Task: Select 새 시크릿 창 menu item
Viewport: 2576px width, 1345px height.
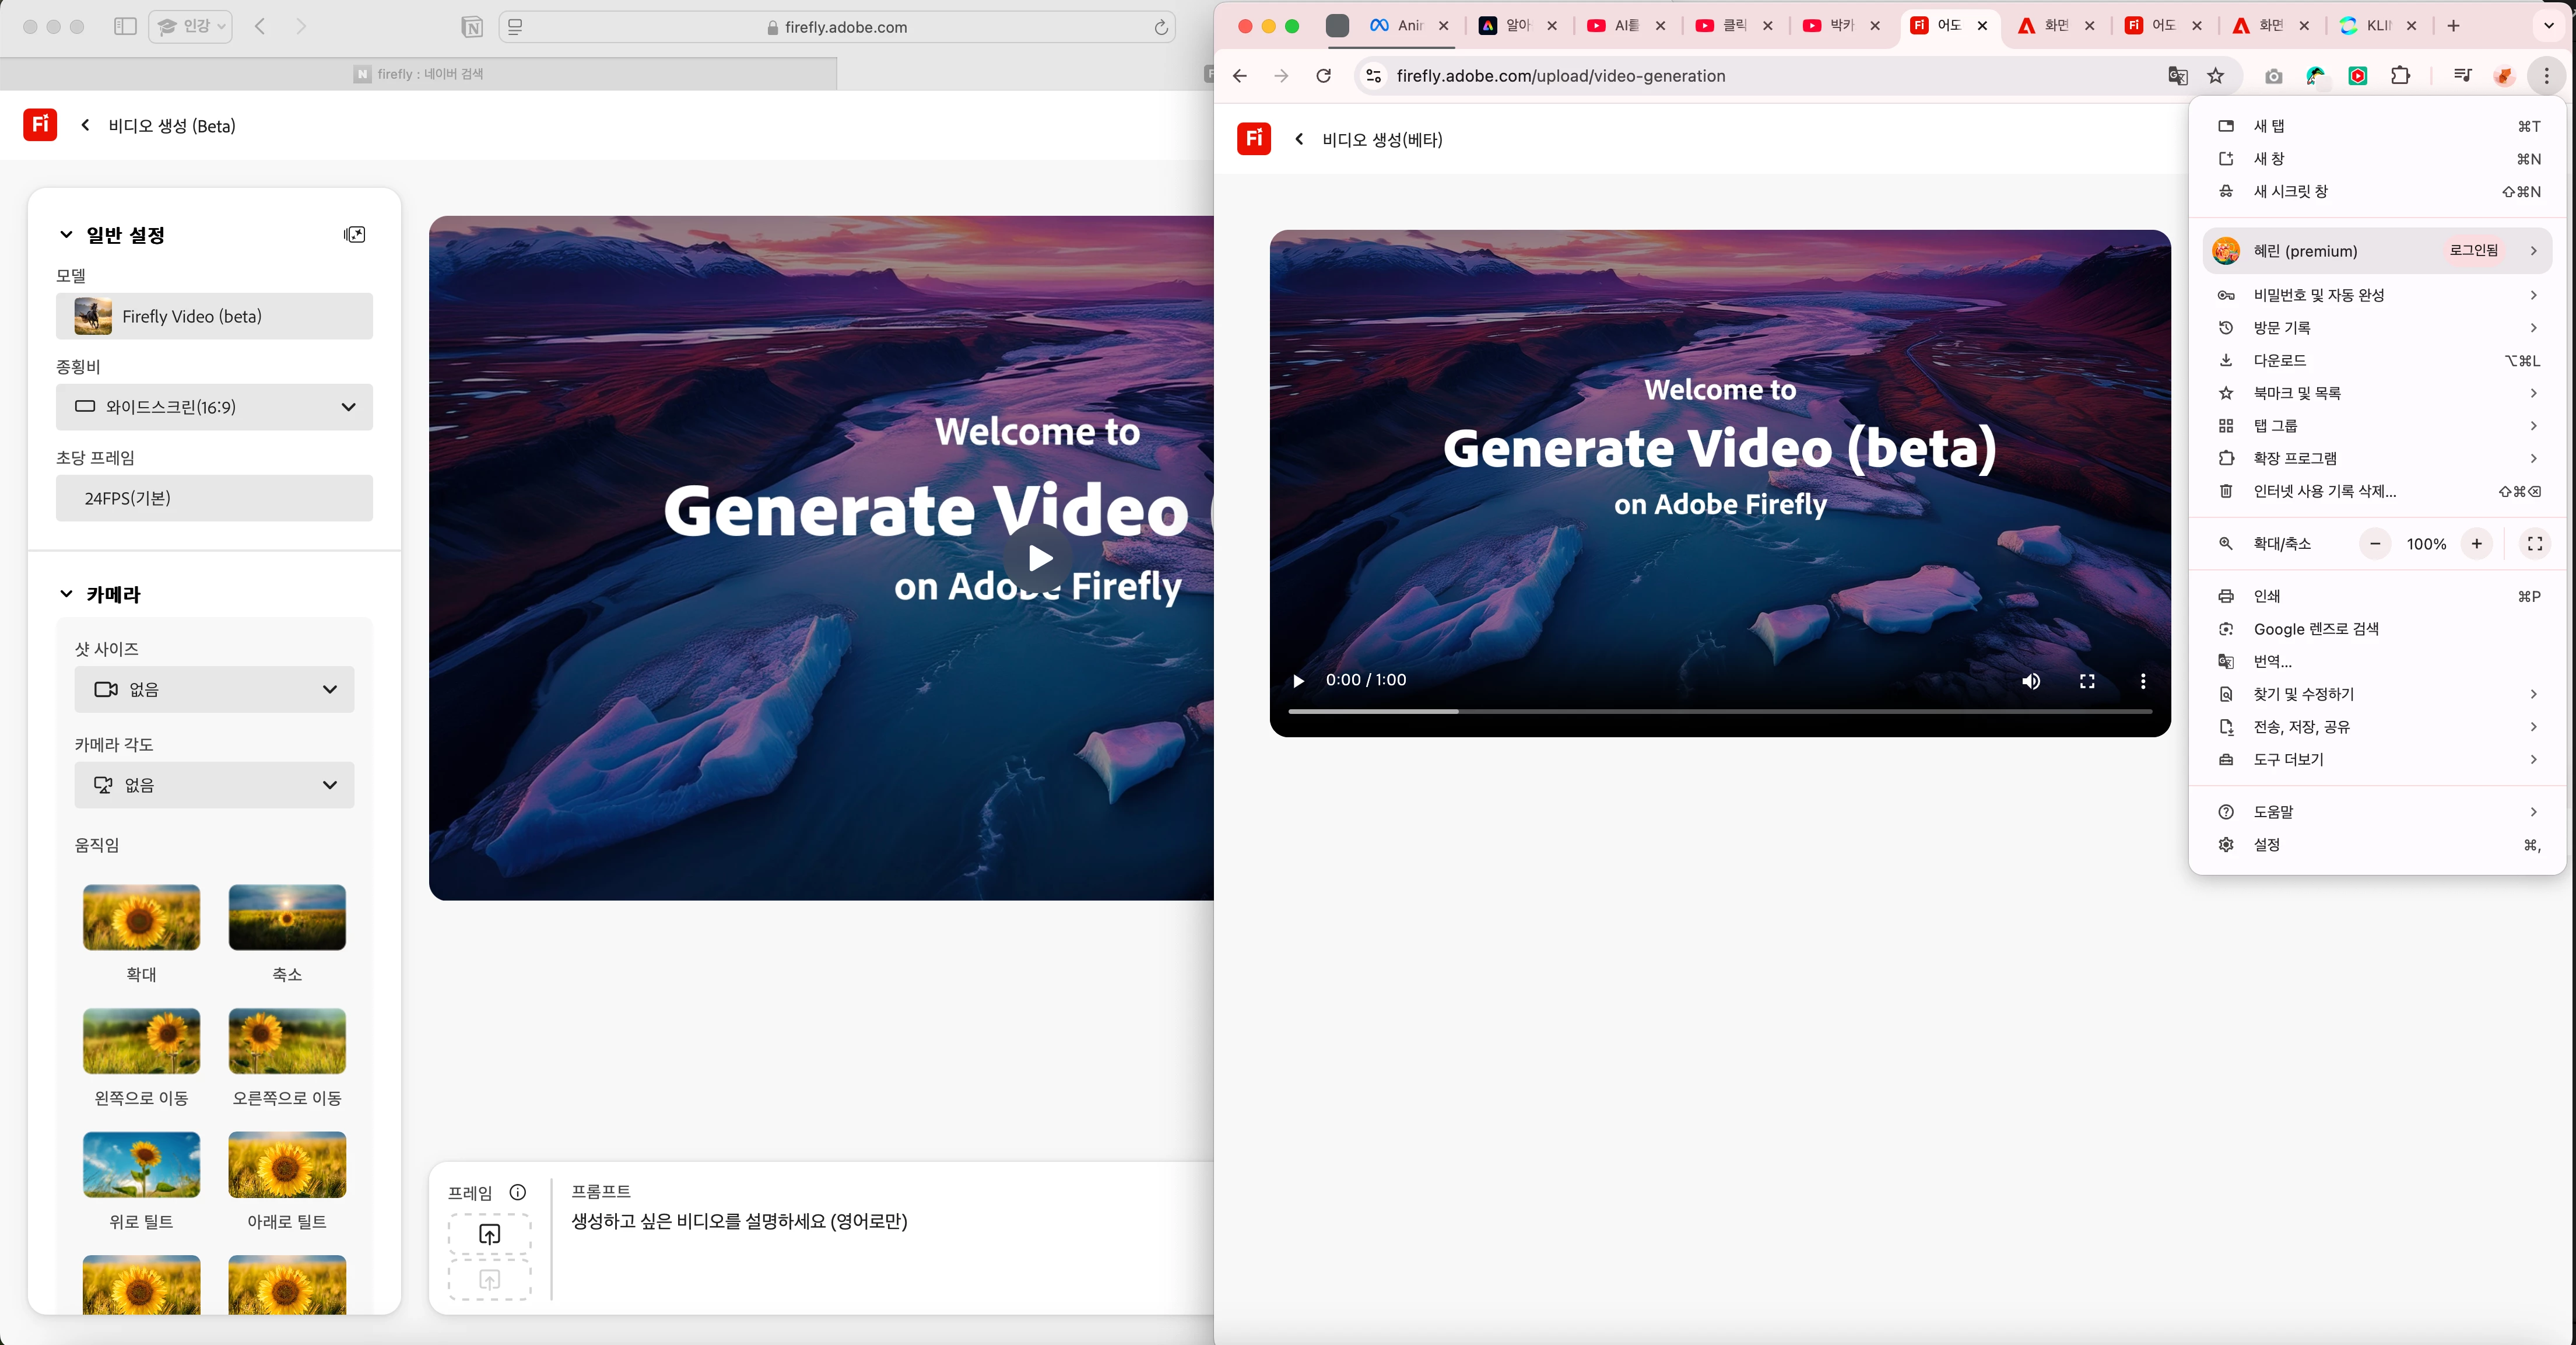Action: (2290, 191)
